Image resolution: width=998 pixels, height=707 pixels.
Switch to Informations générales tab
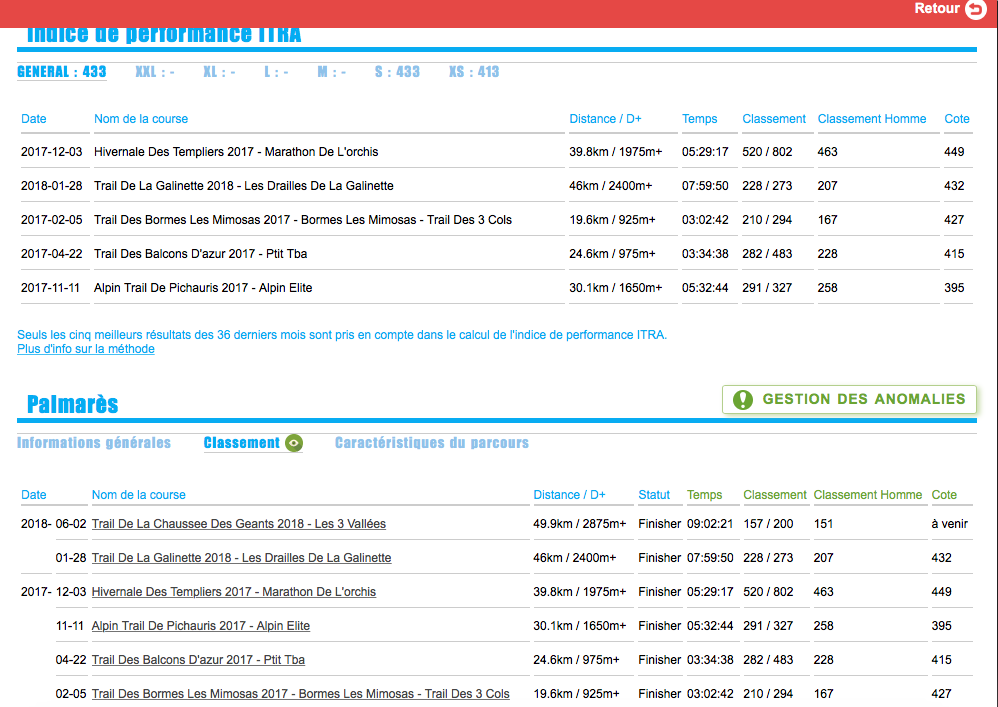(x=94, y=443)
